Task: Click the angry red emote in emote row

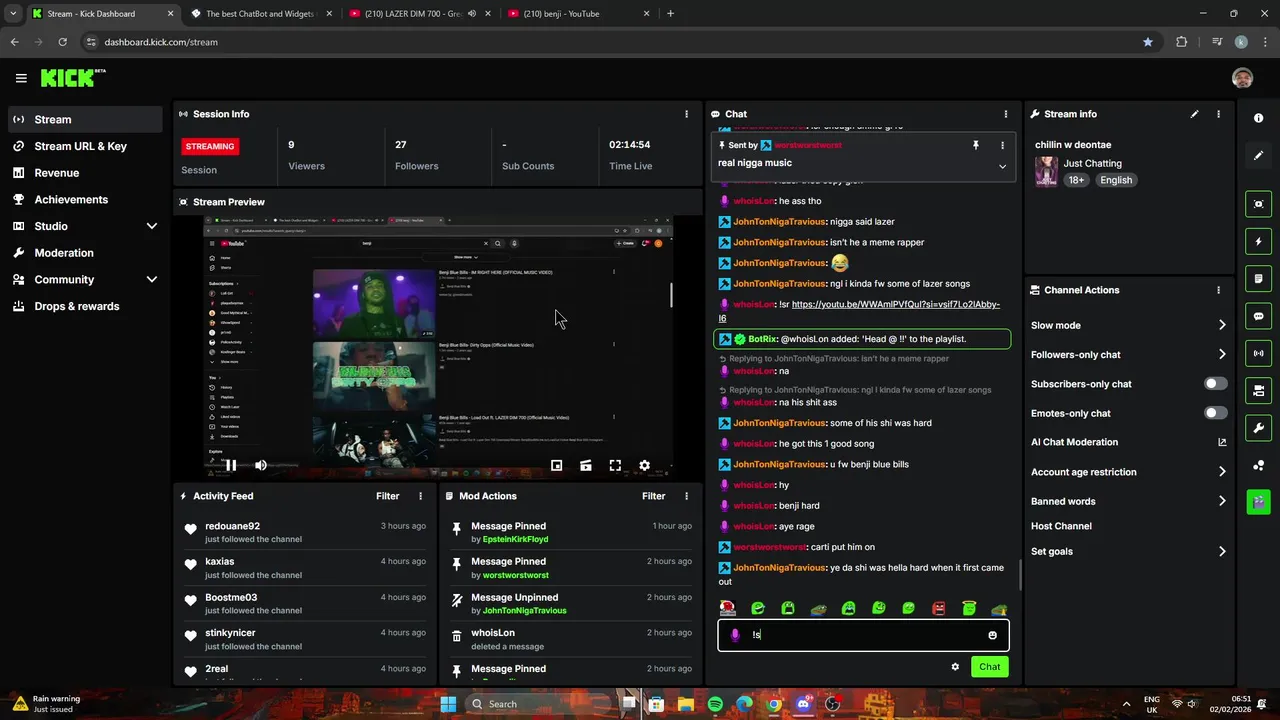Action: tap(939, 608)
